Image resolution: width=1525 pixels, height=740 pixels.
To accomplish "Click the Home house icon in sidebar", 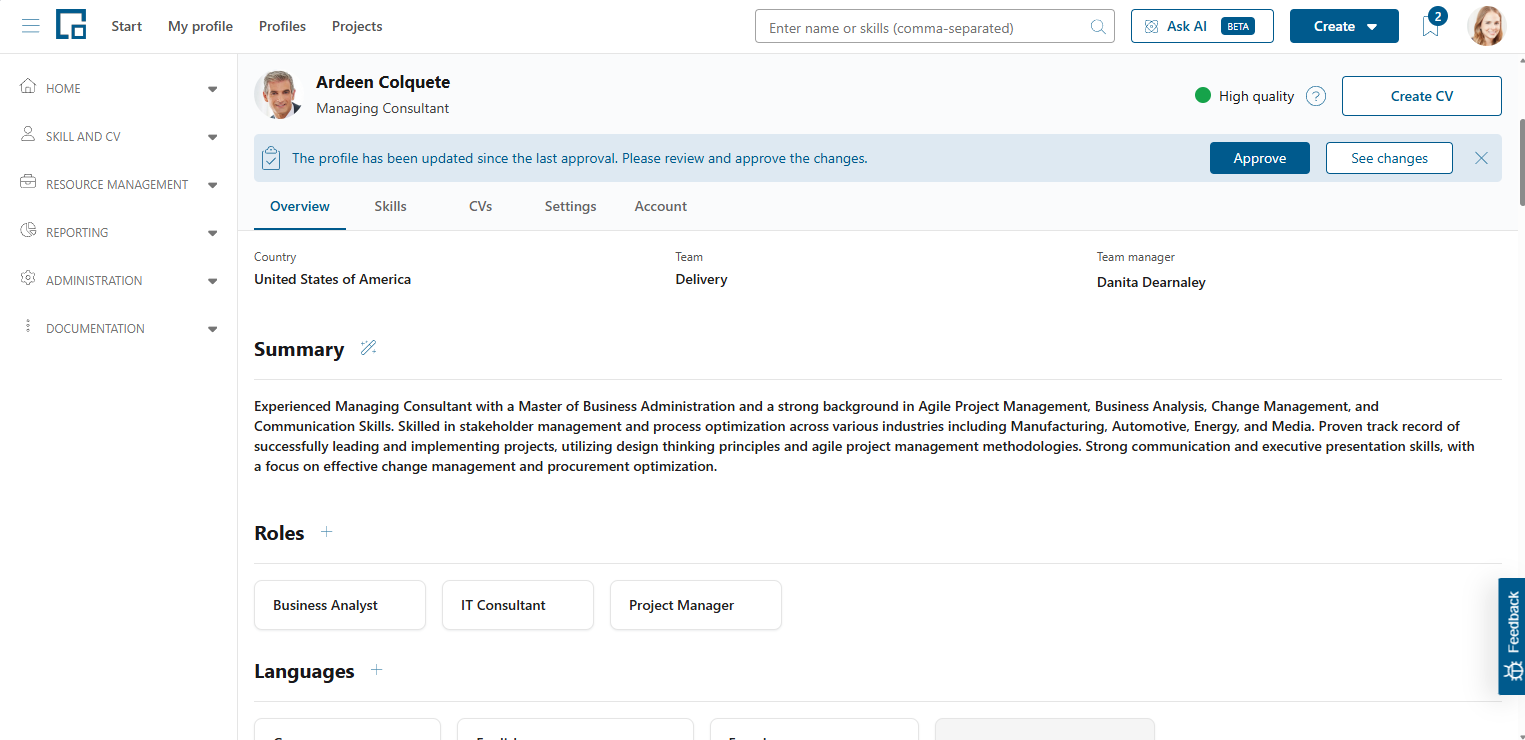I will pyautogui.click(x=28, y=86).
